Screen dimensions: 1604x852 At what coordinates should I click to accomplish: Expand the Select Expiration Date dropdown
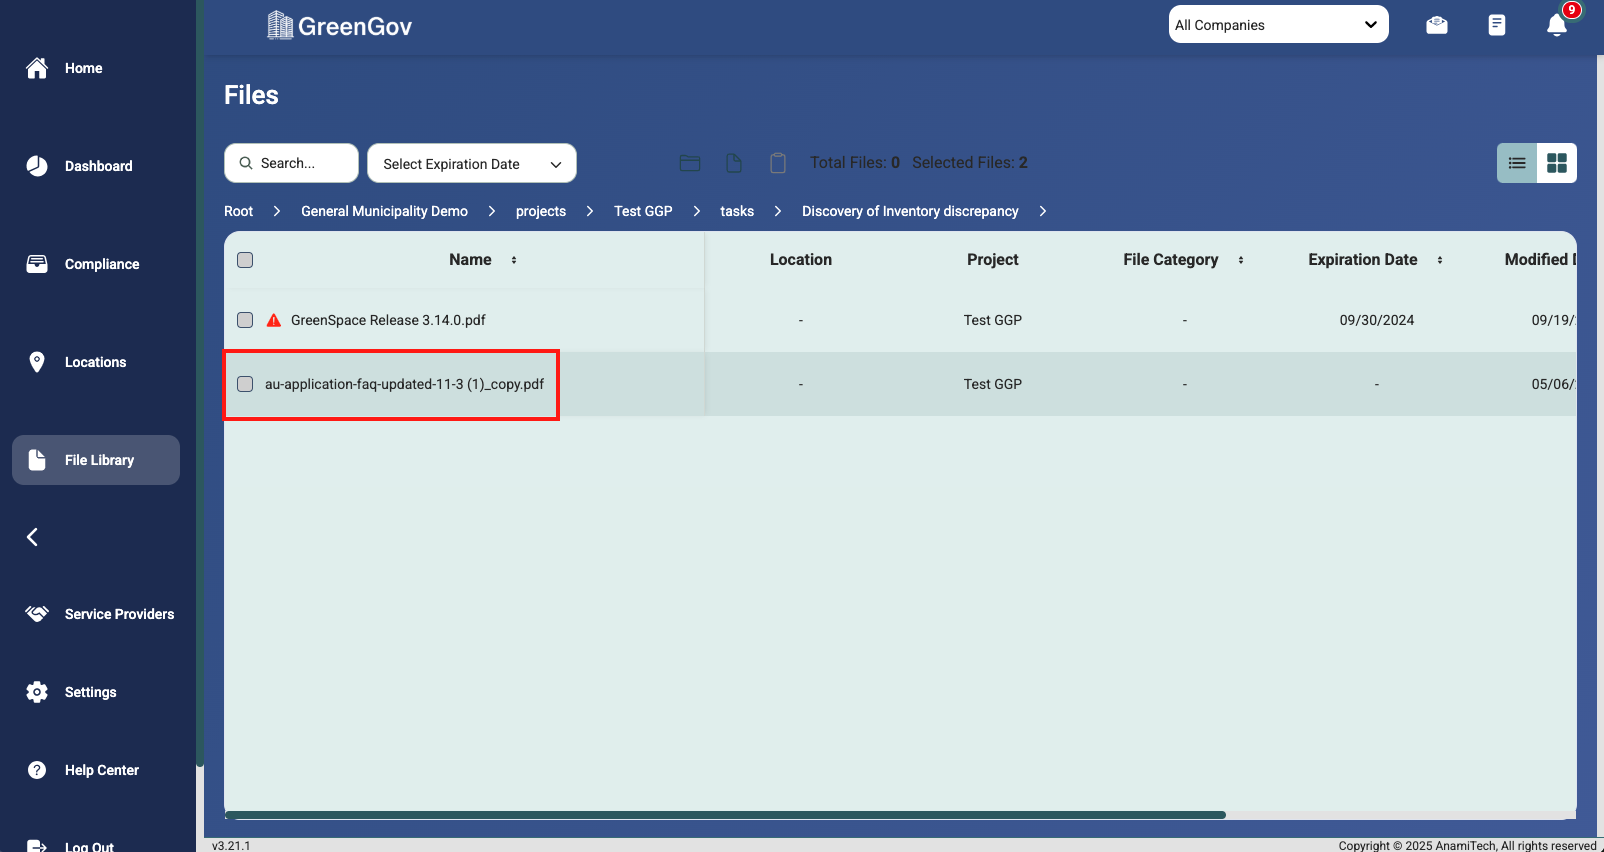click(472, 163)
